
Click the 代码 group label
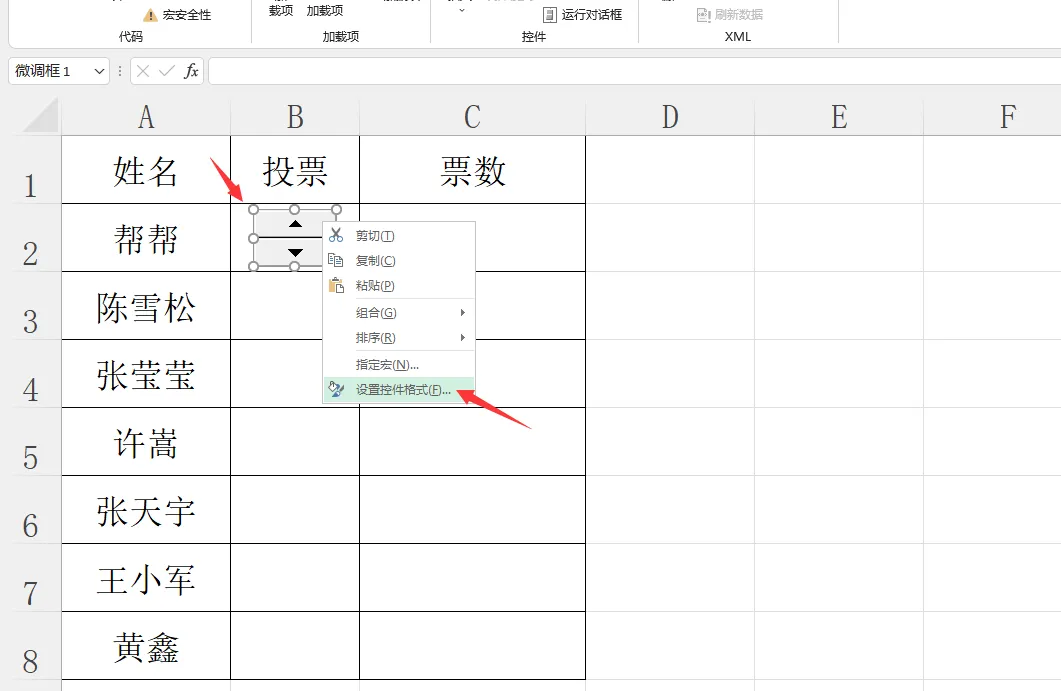131,37
